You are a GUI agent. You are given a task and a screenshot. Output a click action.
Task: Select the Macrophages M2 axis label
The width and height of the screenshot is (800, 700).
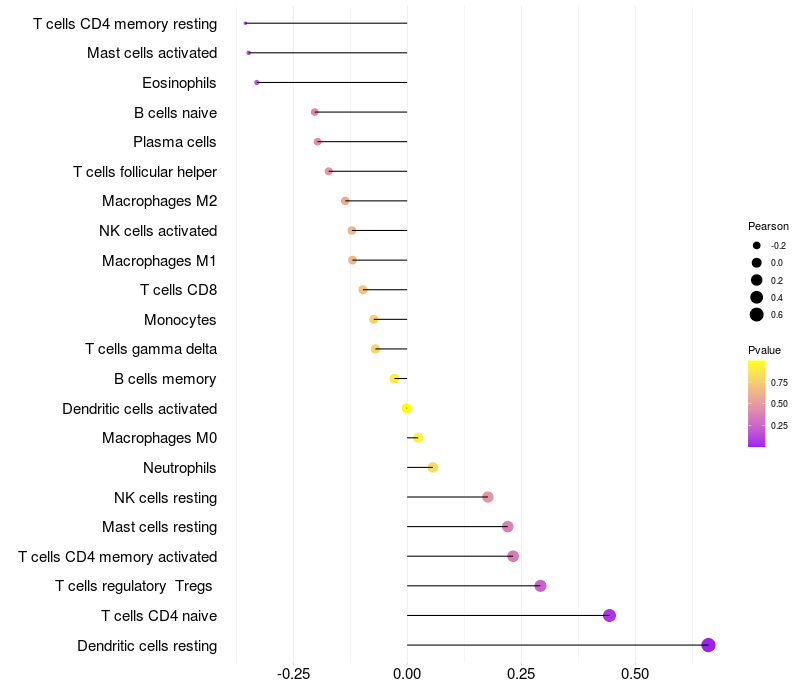click(x=159, y=201)
